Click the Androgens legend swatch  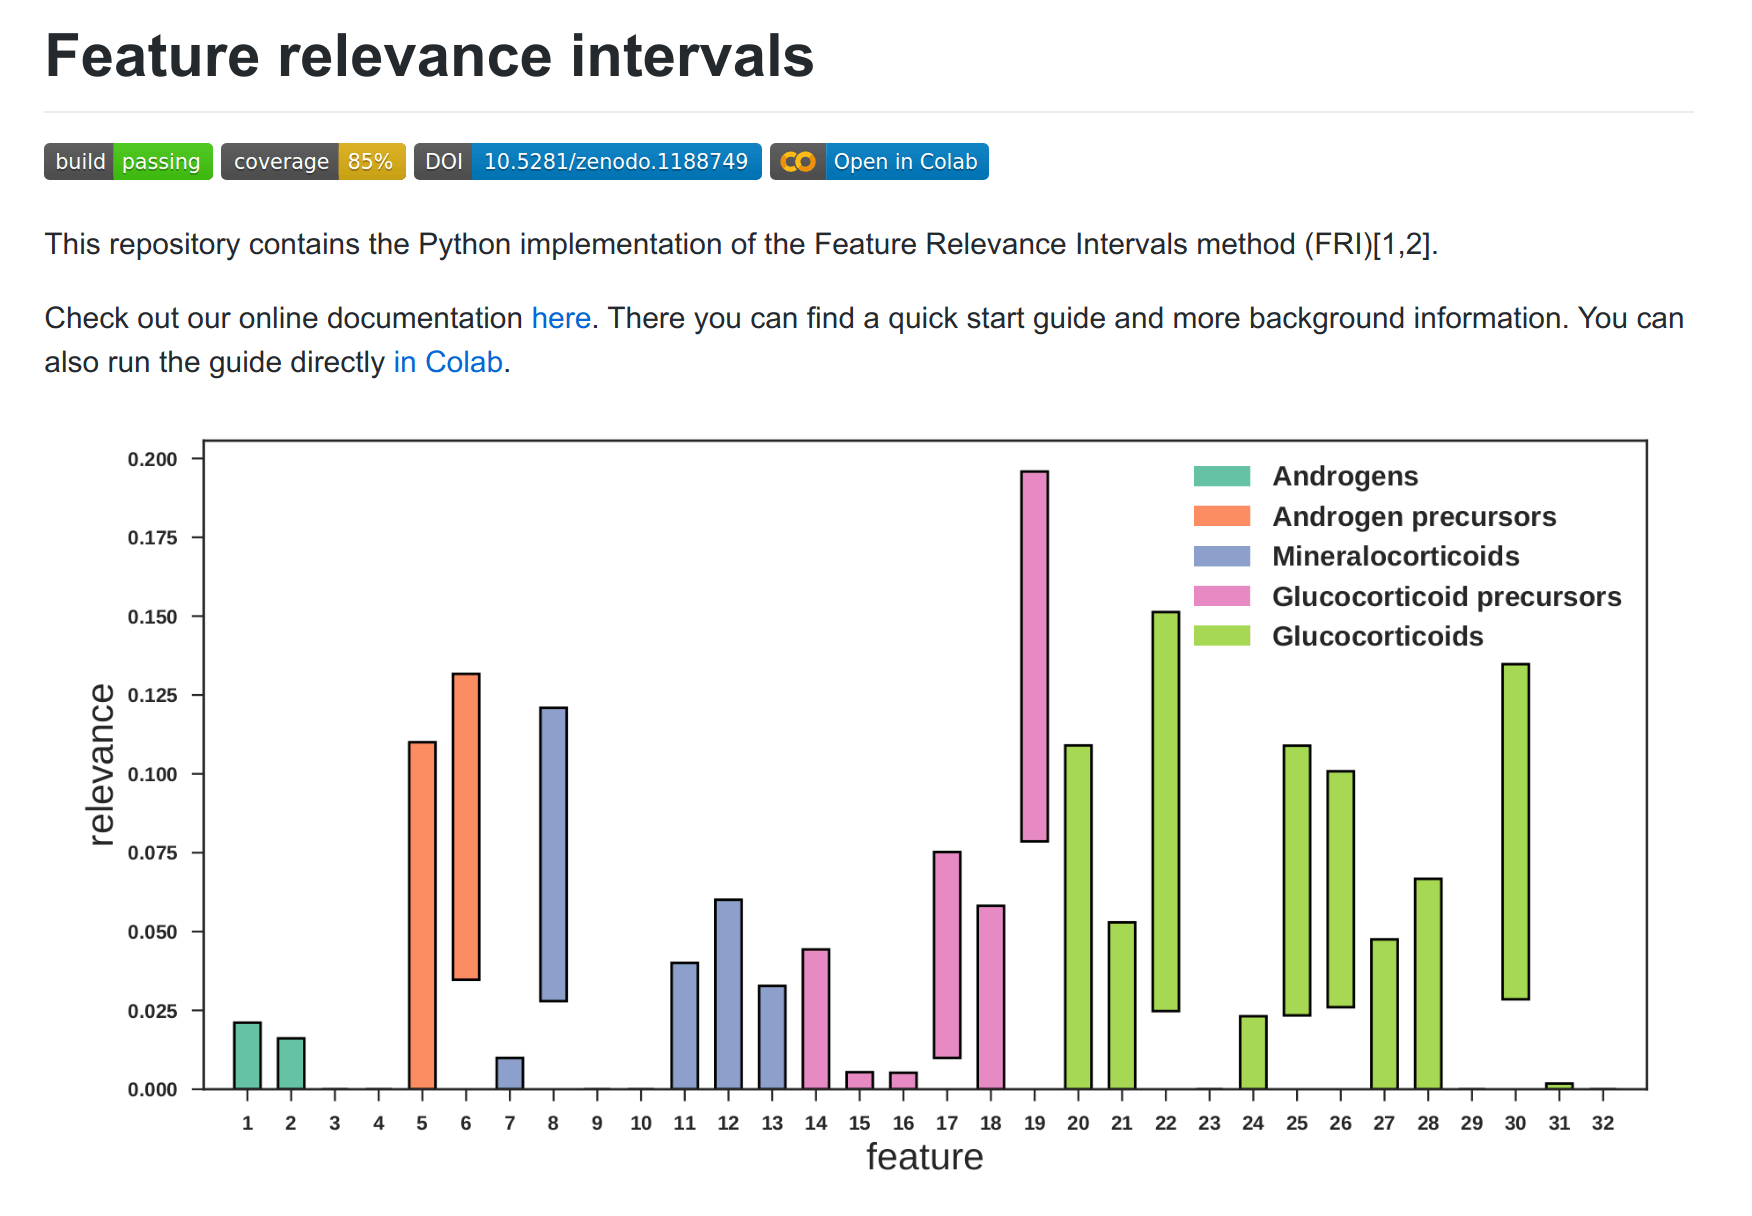(x=1222, y=477)
